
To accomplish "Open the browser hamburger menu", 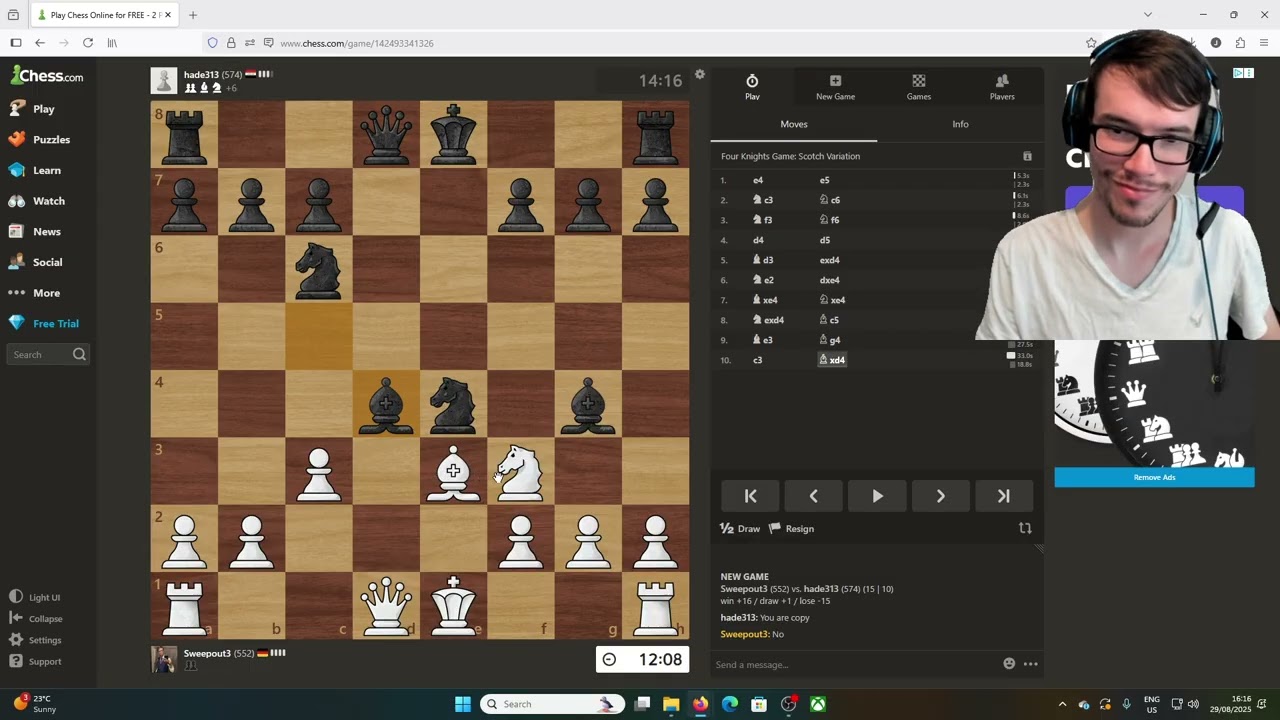I will 1264,43.
